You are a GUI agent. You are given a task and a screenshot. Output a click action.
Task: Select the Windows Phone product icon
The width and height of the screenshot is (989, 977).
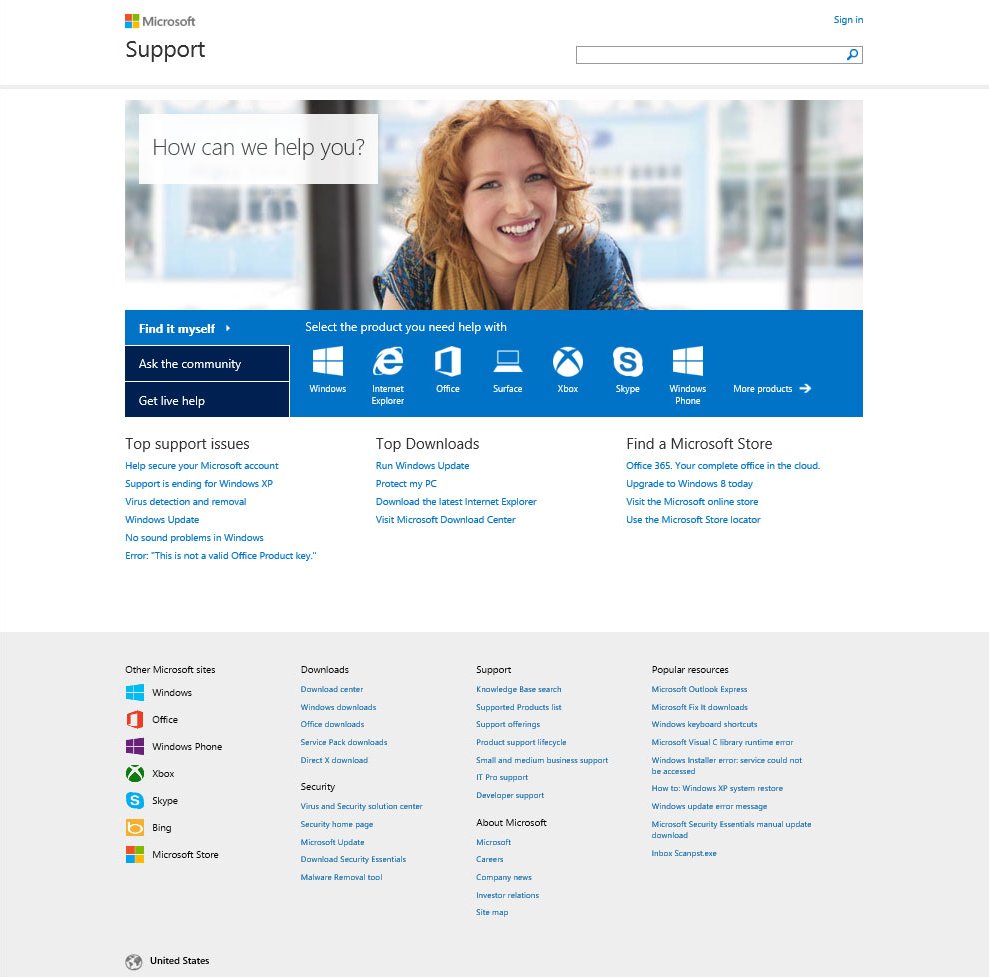(688, 361)
